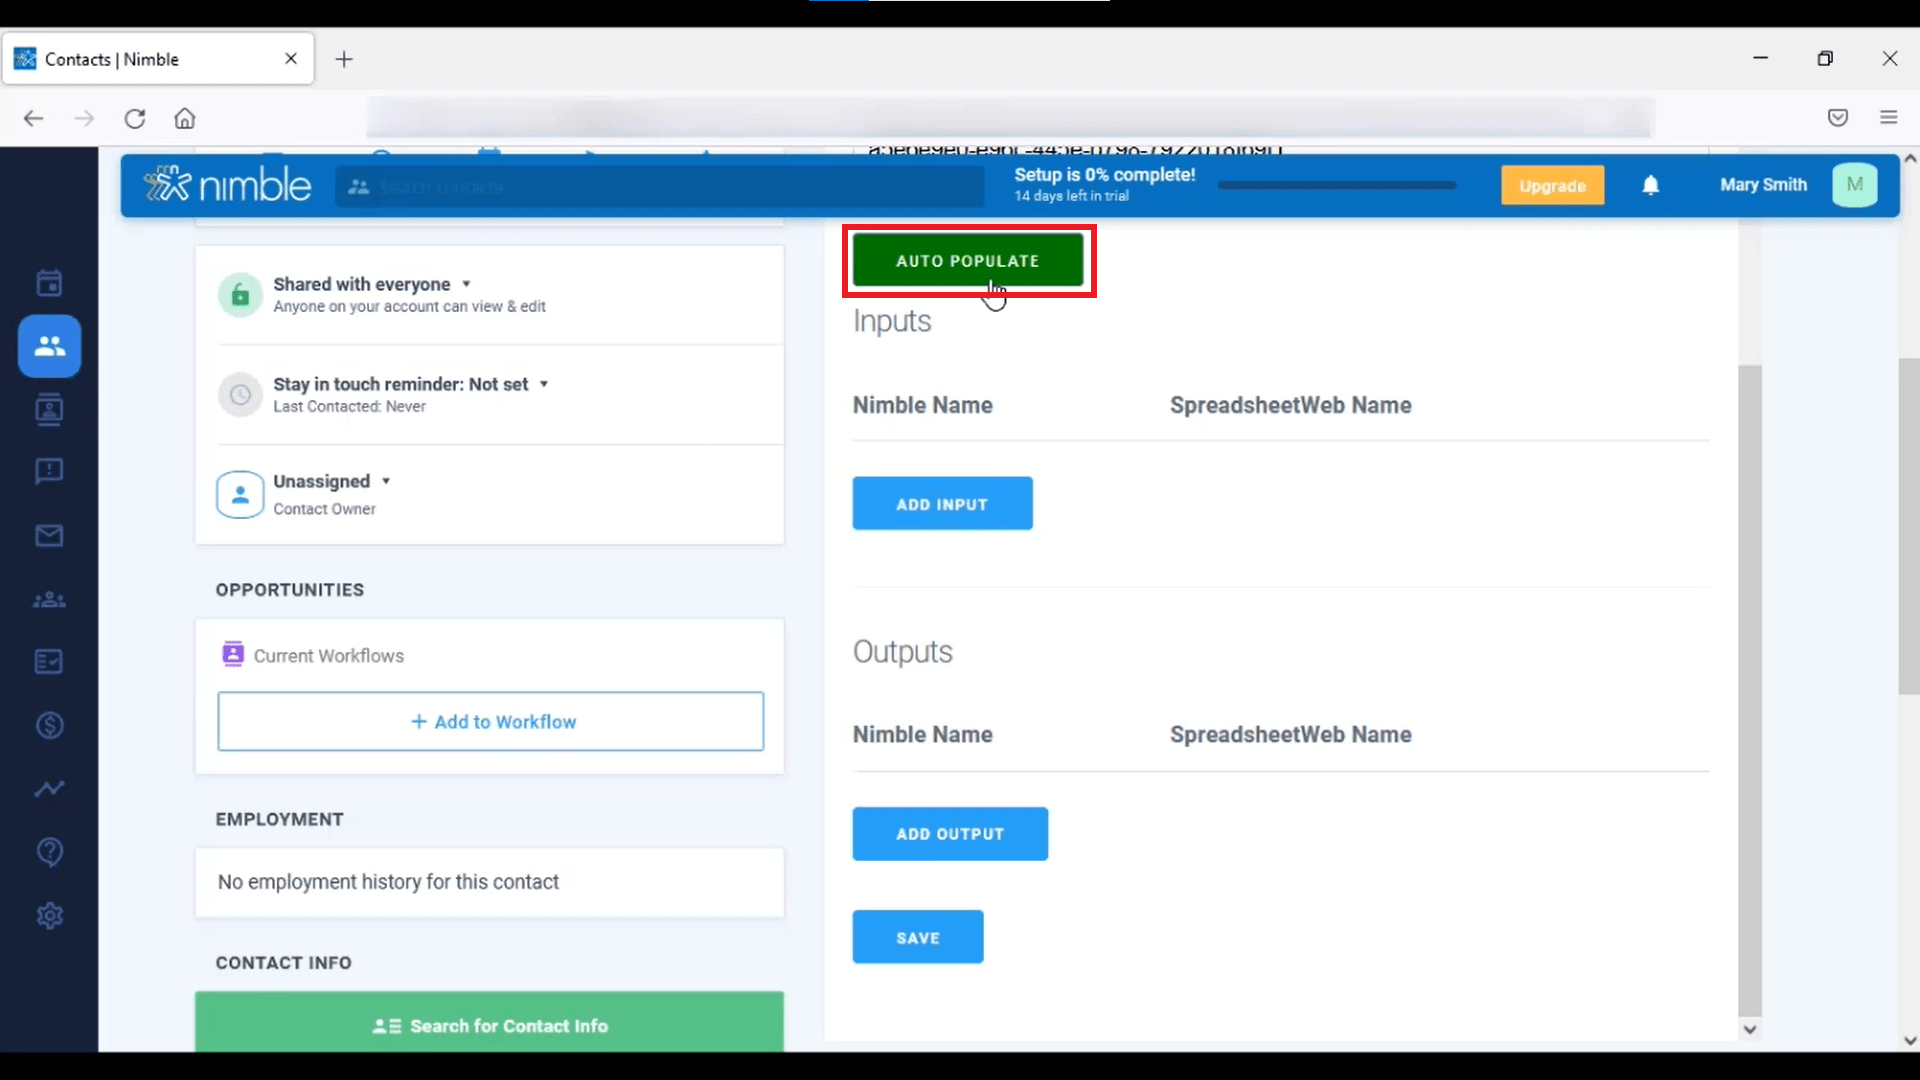
Task: Click the Save button
Action: point(918,937)
